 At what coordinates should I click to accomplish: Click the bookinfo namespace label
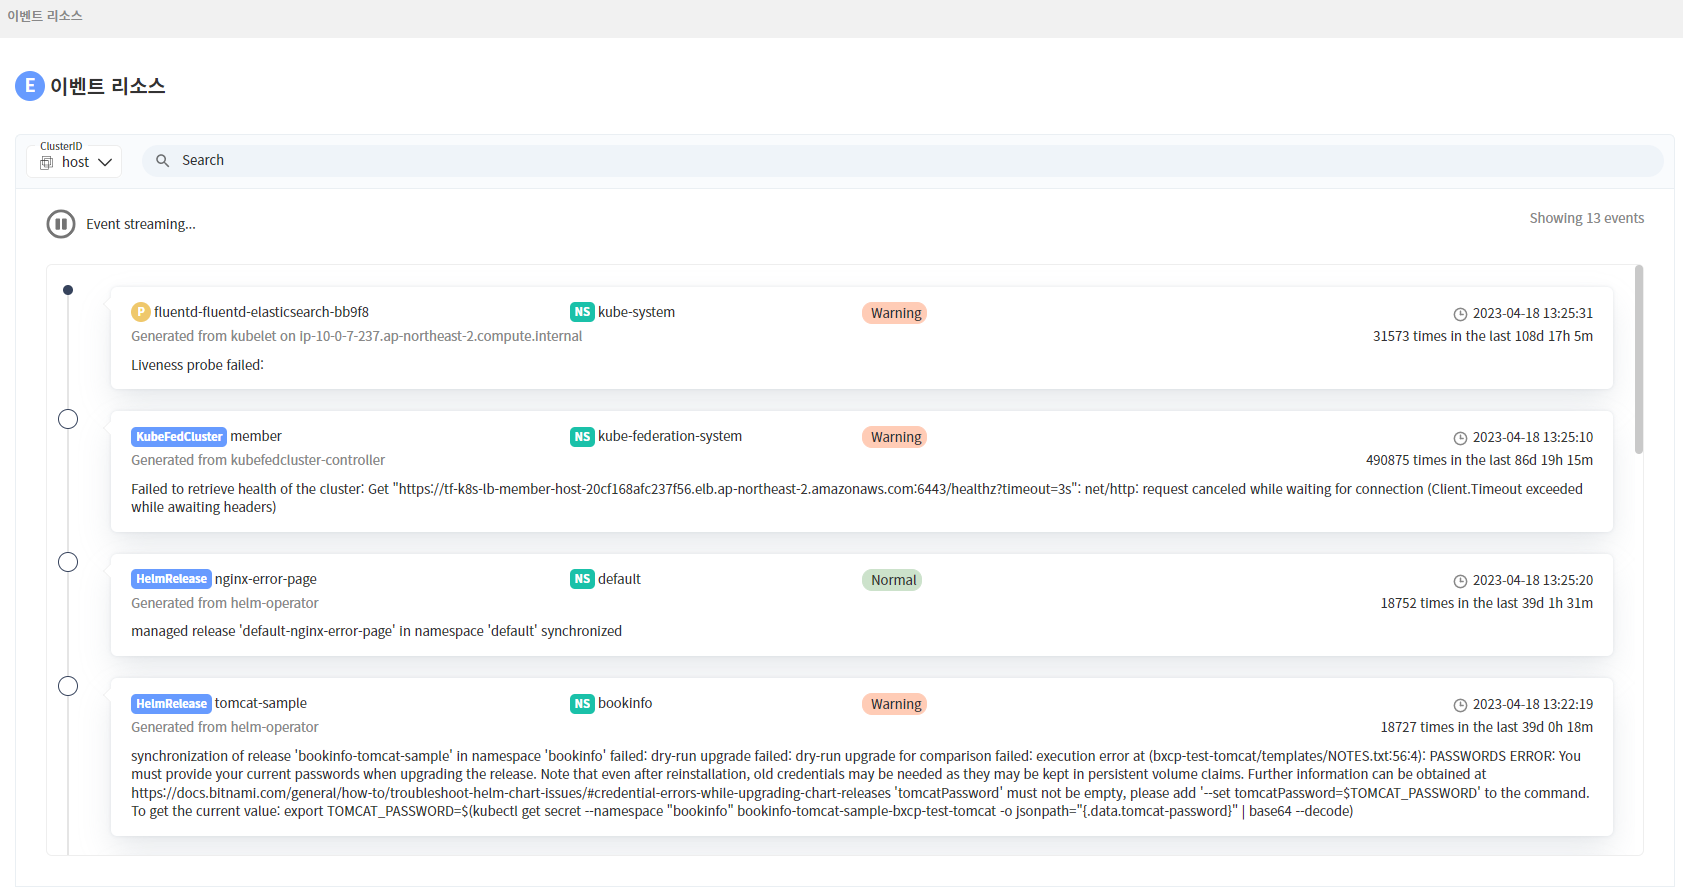point(625,703)
